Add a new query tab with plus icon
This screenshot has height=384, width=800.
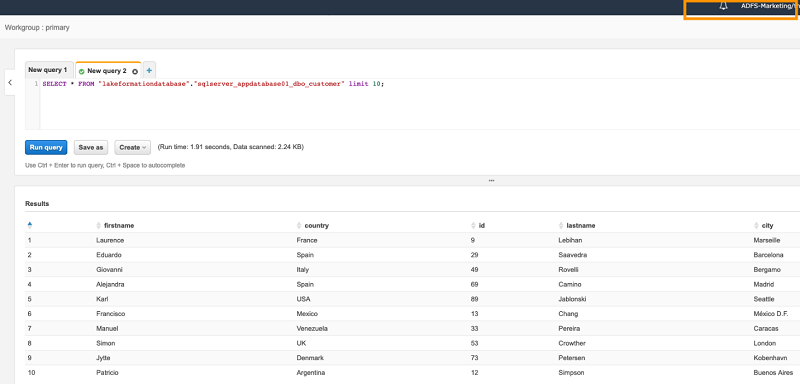coord(149,70)
